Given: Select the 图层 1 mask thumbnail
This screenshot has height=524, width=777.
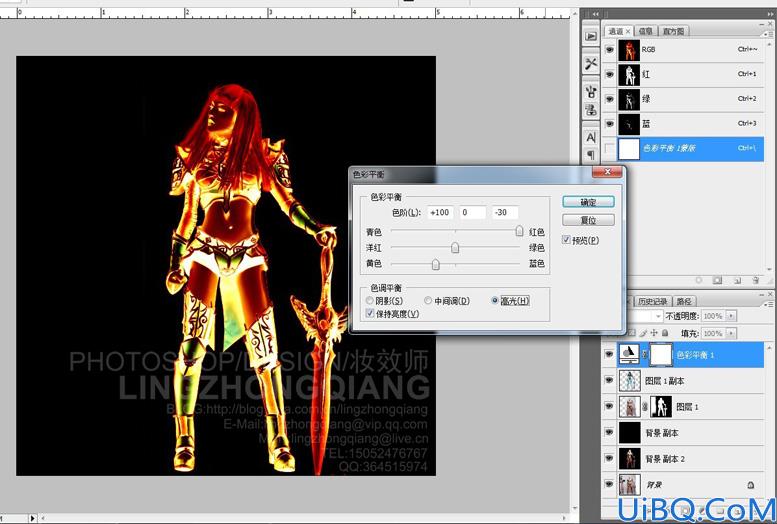Looking at the screenshot, I should tap(661, 407).
